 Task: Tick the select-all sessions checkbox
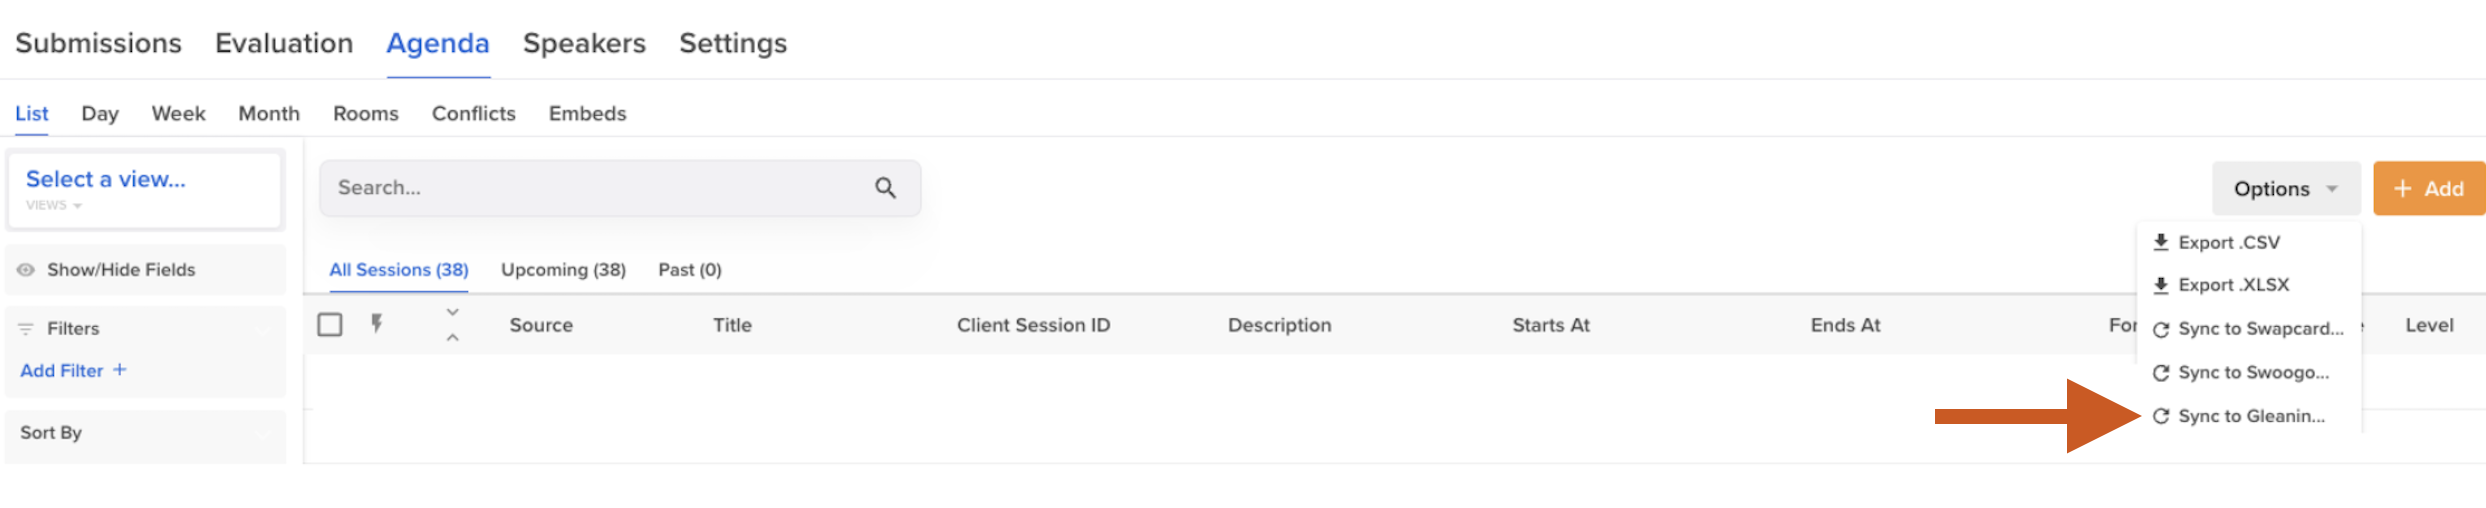click(330, 325)
